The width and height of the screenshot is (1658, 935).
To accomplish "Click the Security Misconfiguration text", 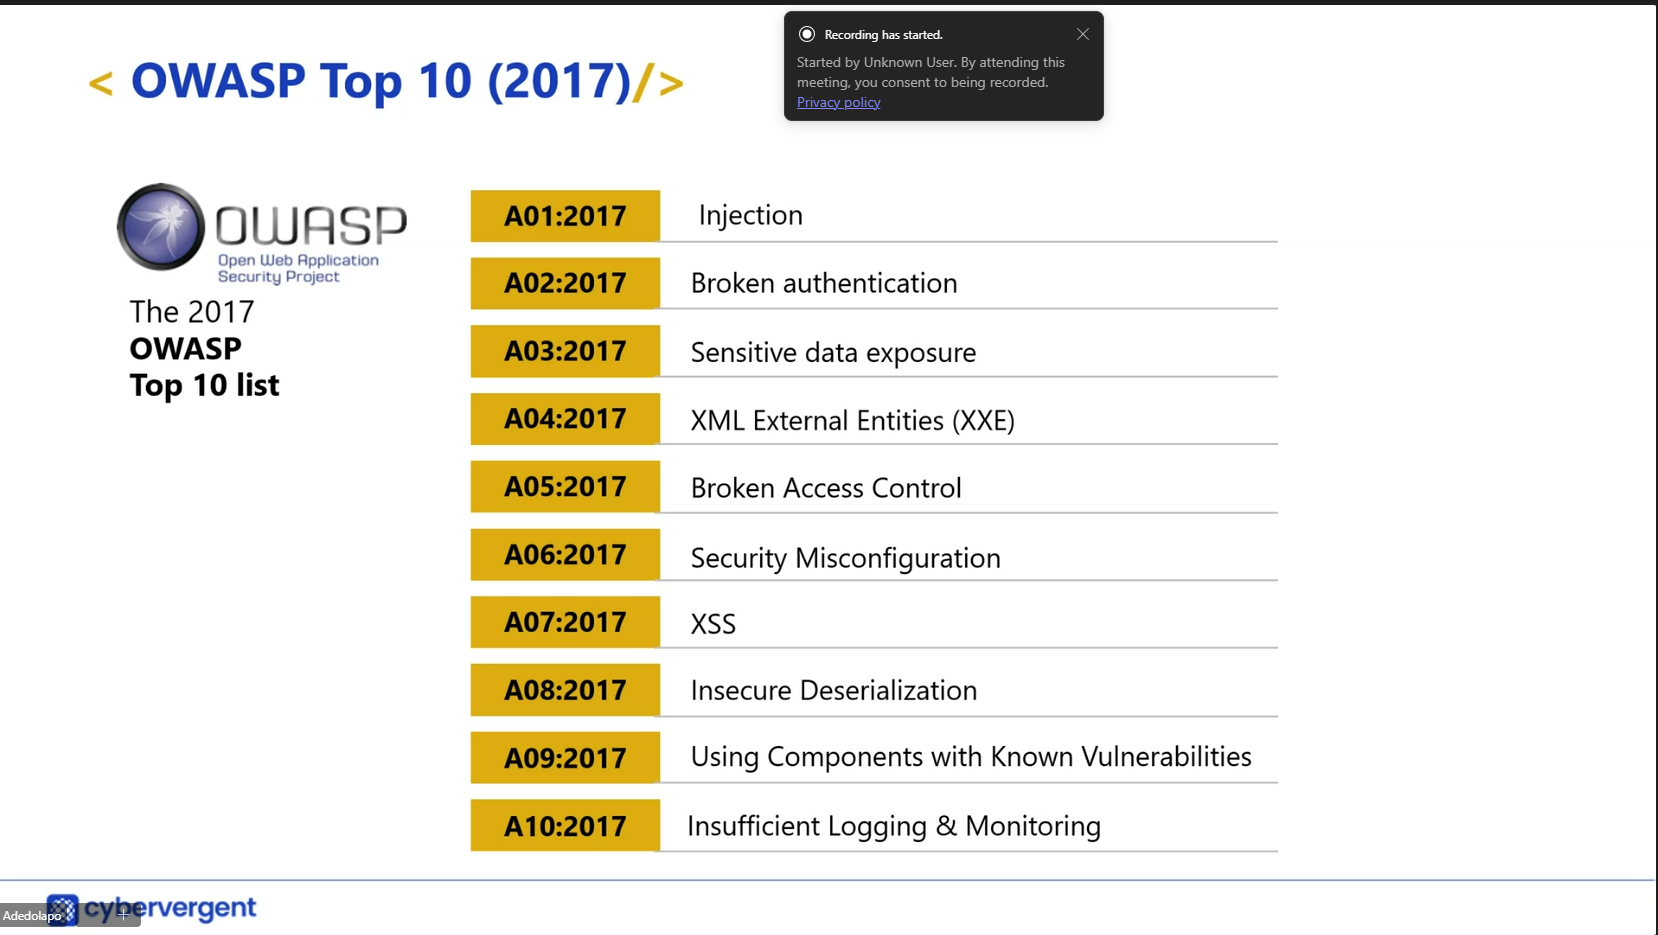I will [x=845, y=557].
